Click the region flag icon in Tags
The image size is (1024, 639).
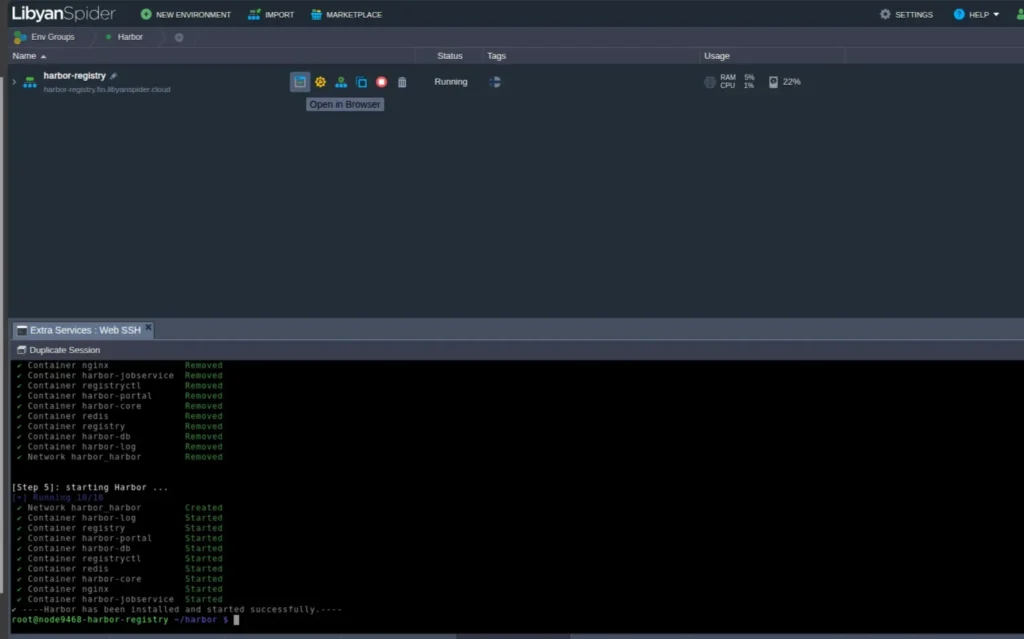pos(494,82)
